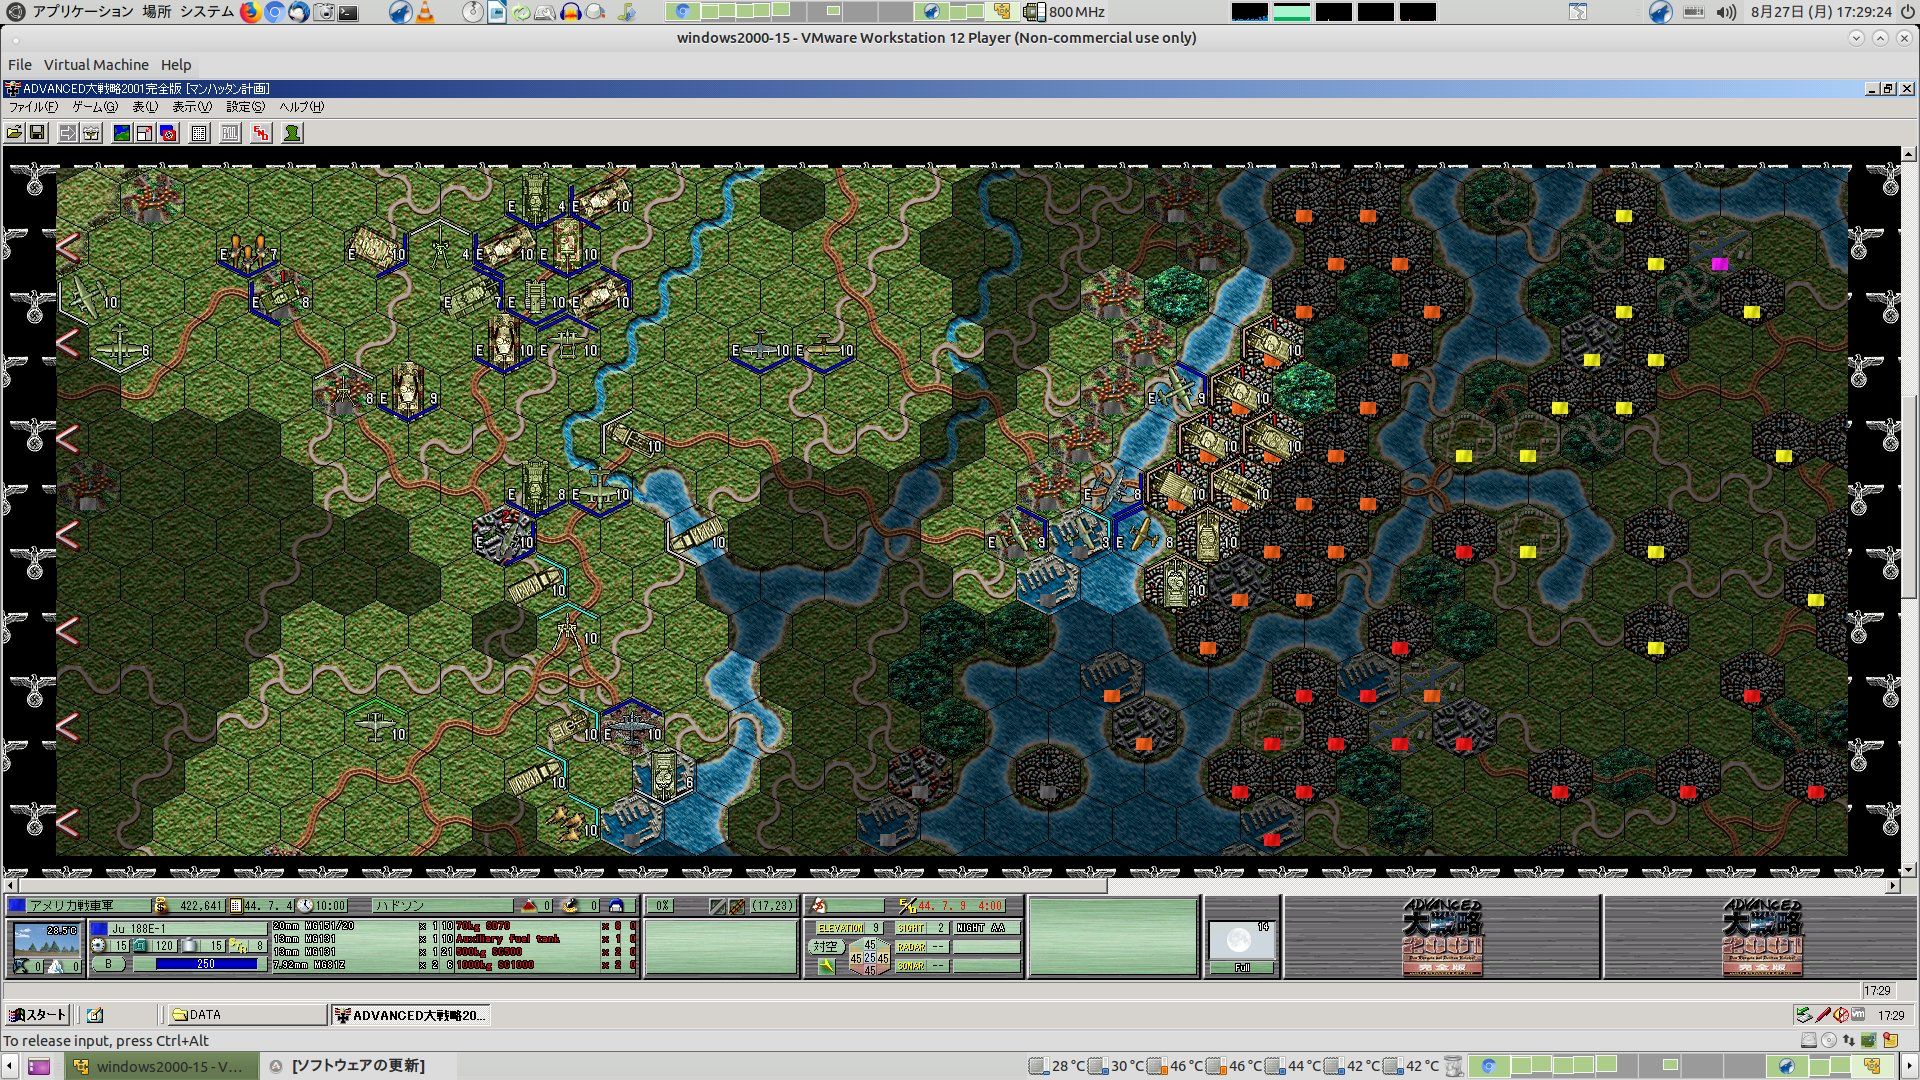This screenshot has height=1080, width=1920.
Task: Click the magenta marker hex on the map
Action: (1719, 264)
